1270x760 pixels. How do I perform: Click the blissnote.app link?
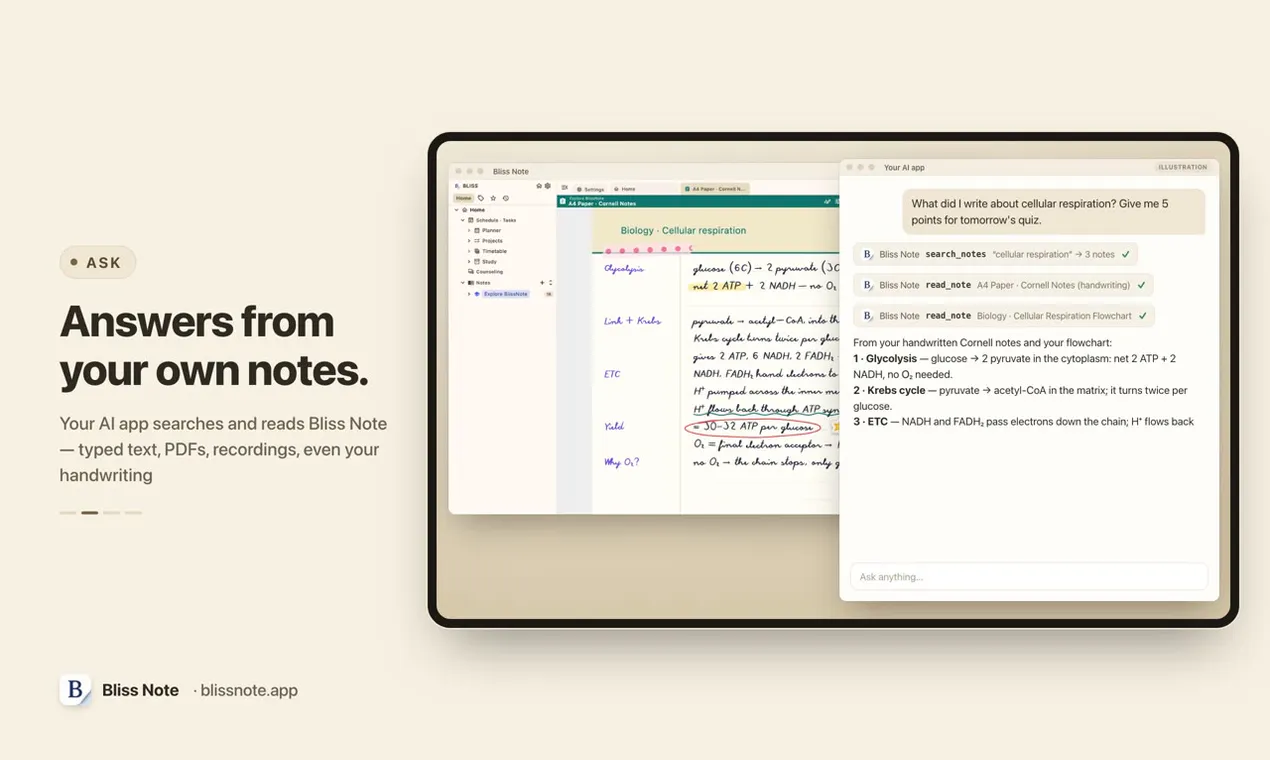[249, 690]
